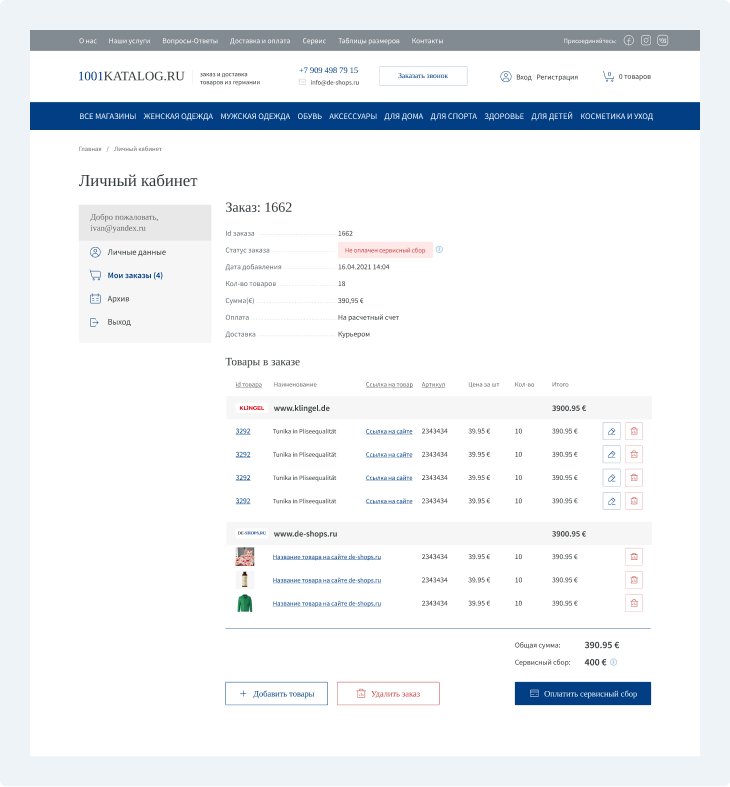Viewport: 730px width, 787px height.
Task: Select ДЛЯ СПОРТА category
Action: click(x=453, y=116)
